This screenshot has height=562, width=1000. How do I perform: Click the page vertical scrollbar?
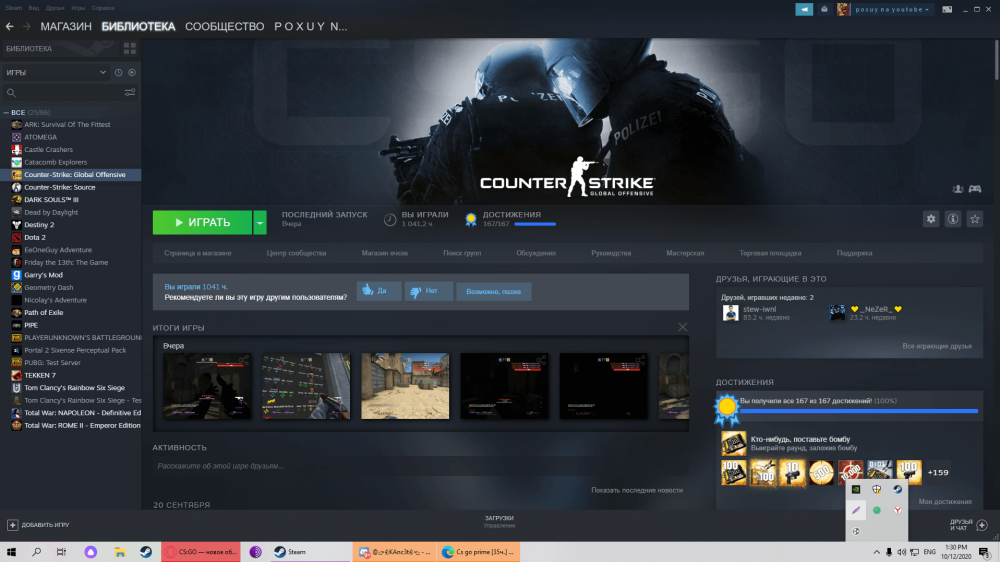(996, 60)
